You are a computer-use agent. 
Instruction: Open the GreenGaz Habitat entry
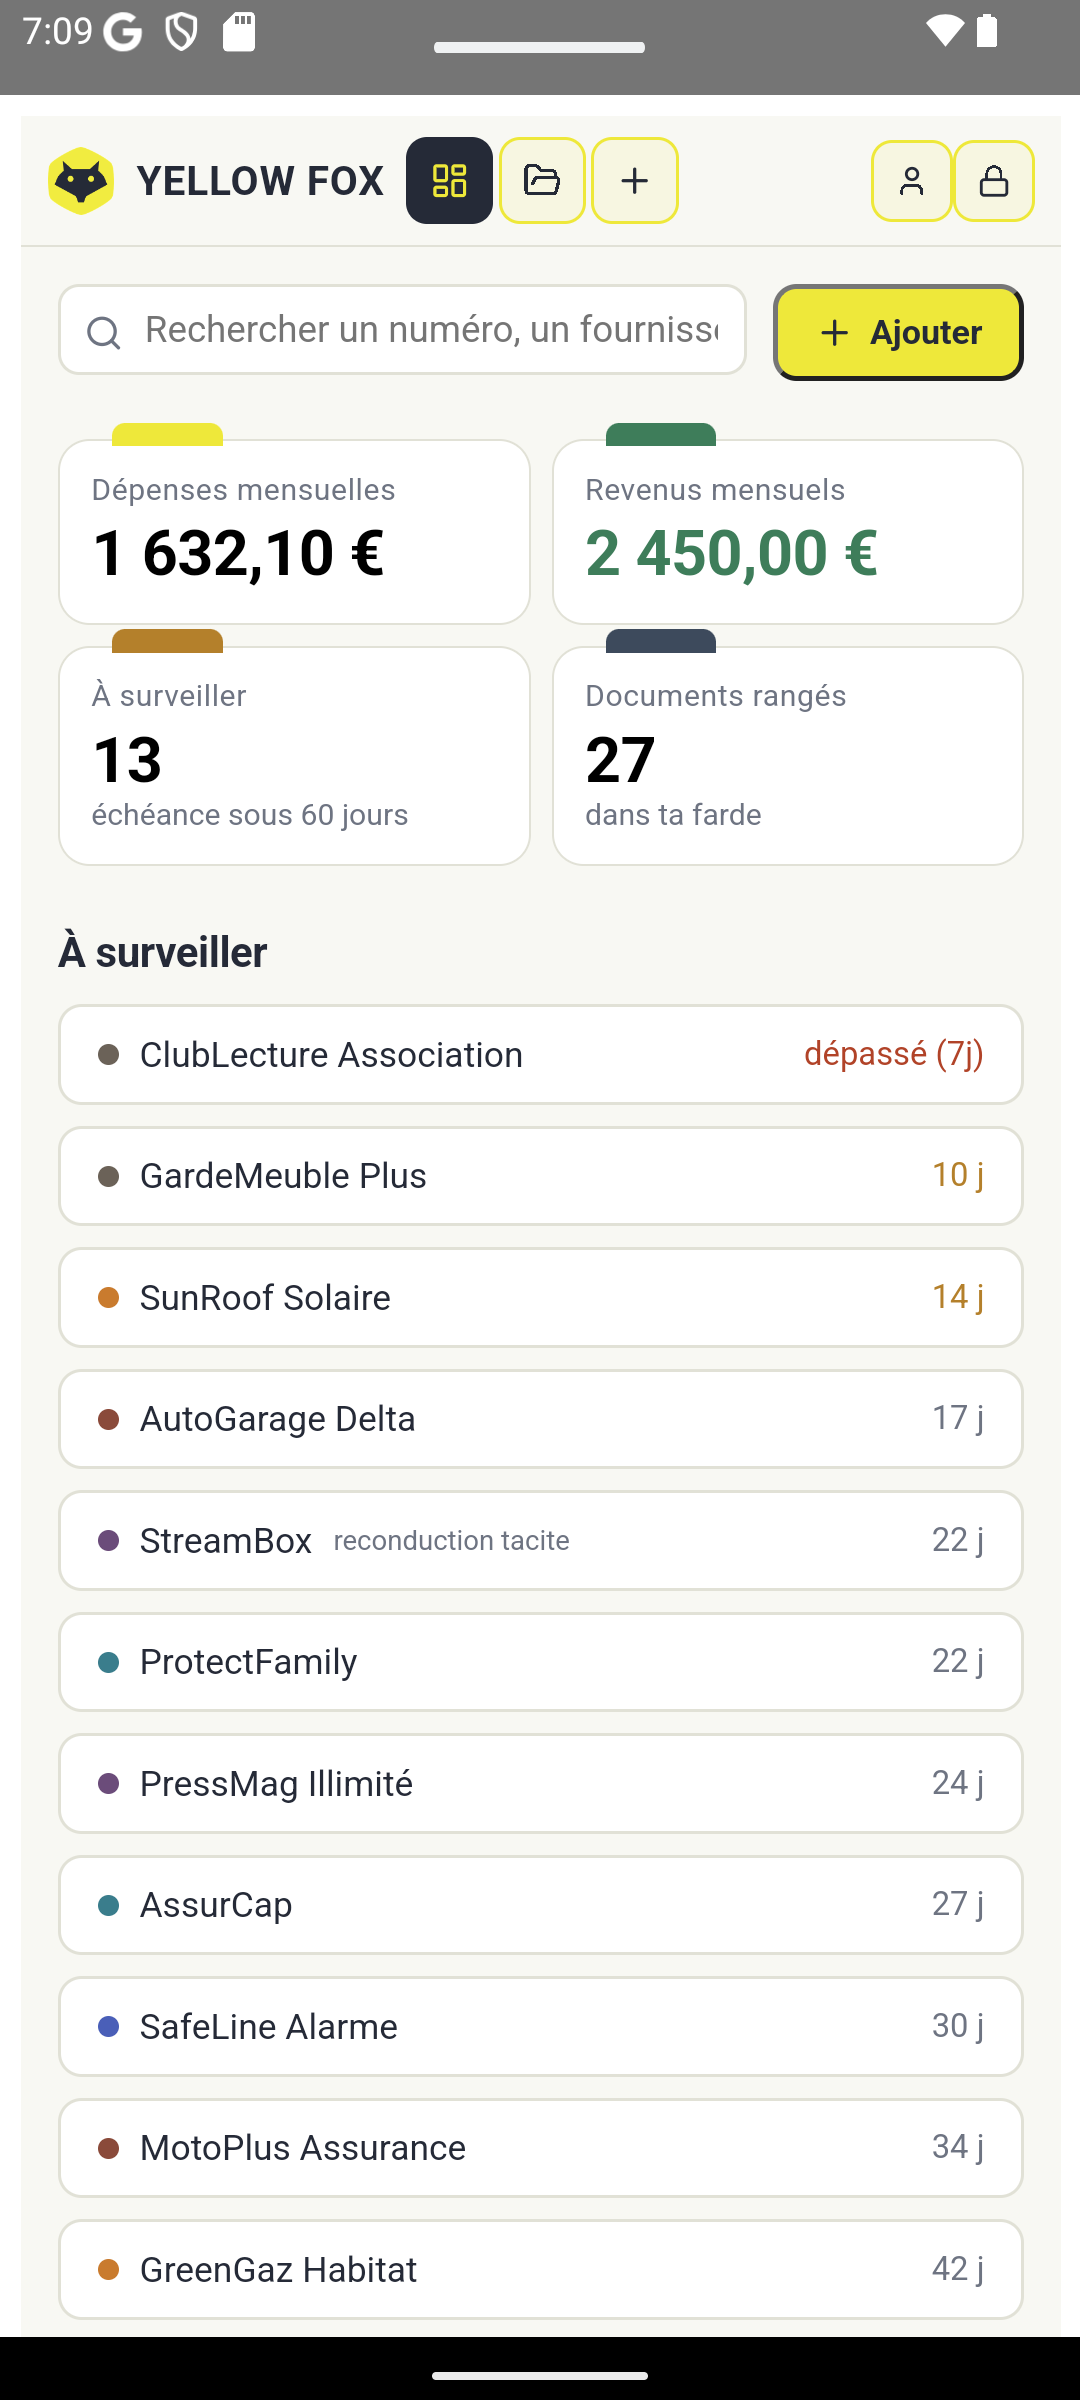pyautogui.click(x=541, y=2270)
